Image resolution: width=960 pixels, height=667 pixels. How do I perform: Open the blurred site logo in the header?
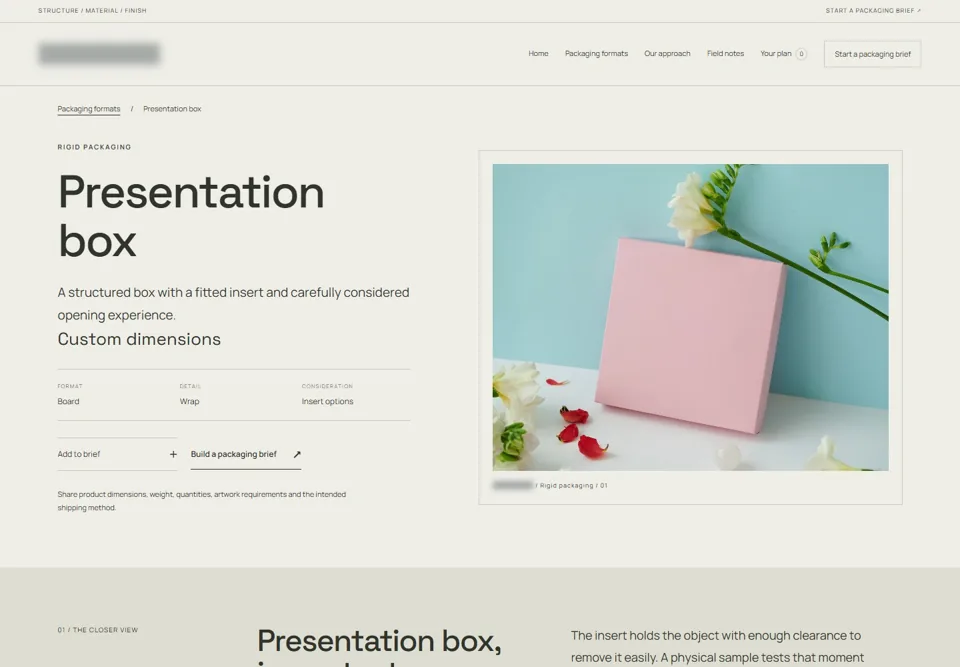coord(99,54)
